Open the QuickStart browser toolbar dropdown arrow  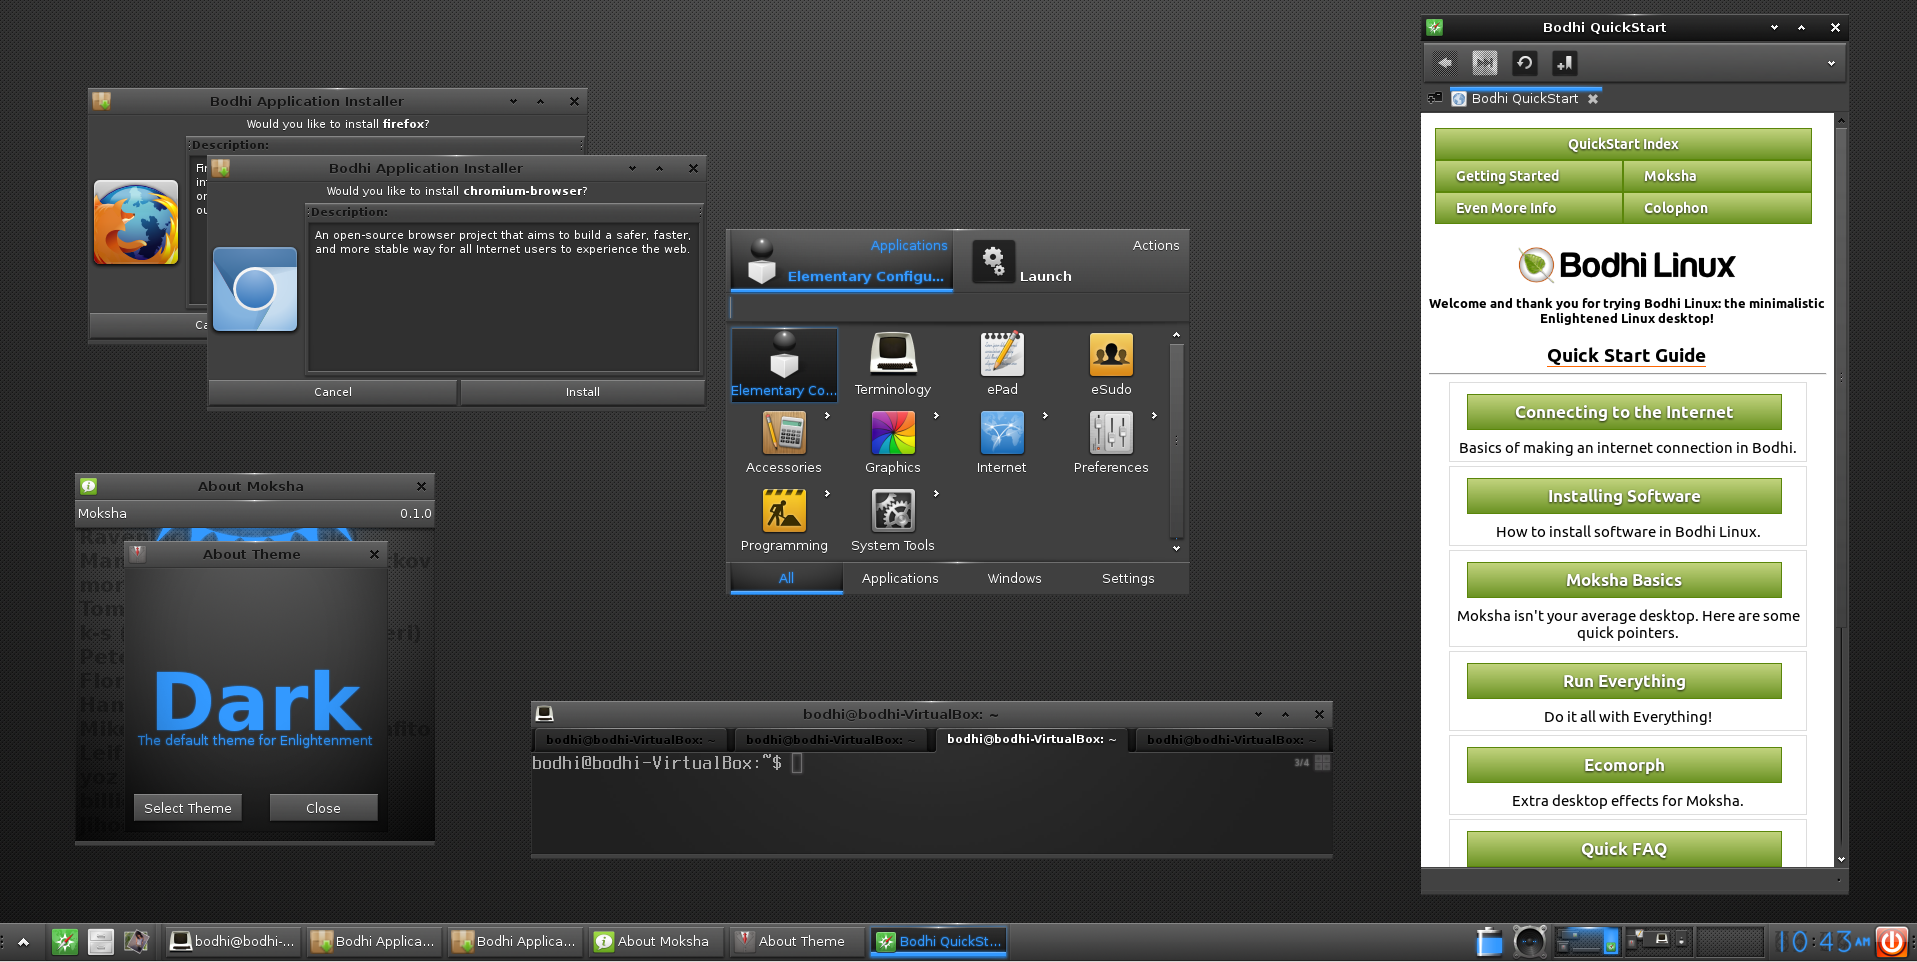click(x=1831, y=63)
